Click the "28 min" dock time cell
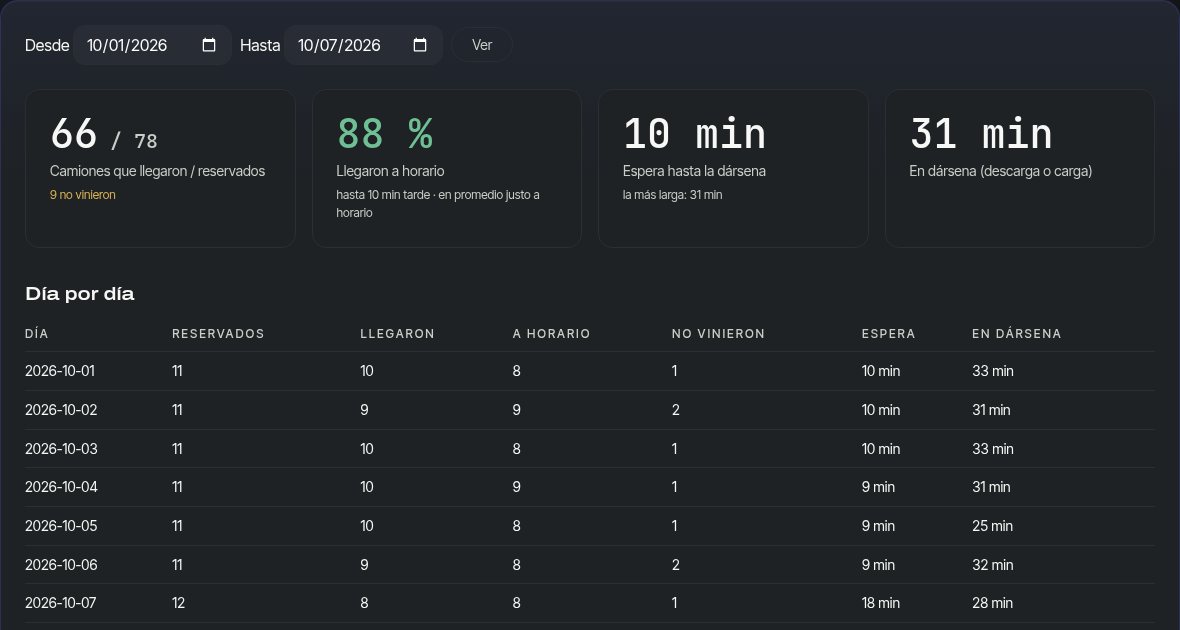Screen dimensions: 1180x630 [x=993, y=603]
